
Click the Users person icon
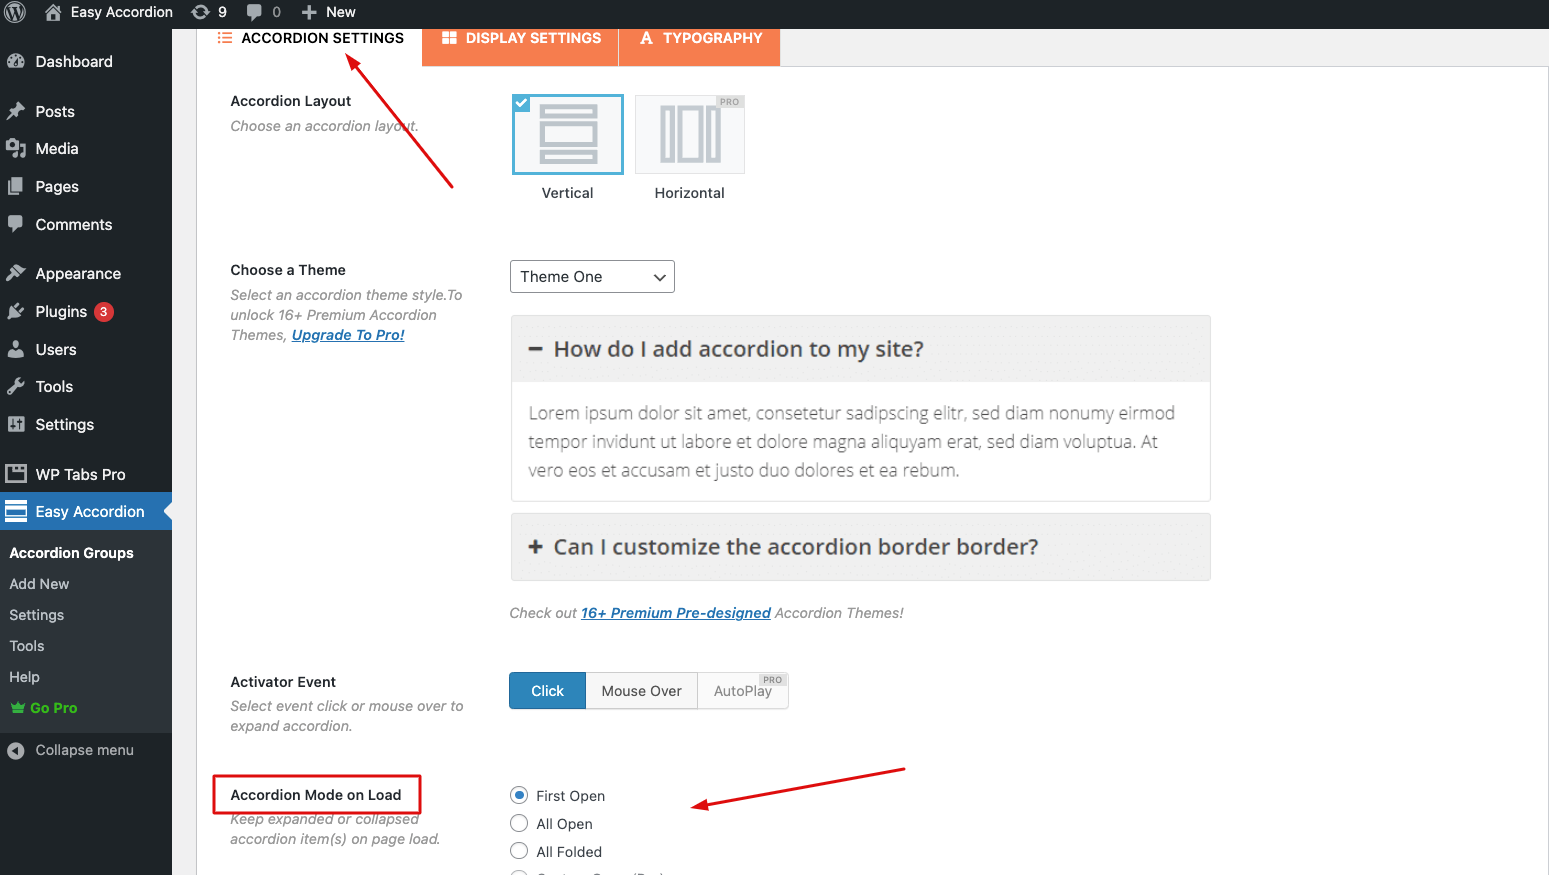[x=16, y=349]
